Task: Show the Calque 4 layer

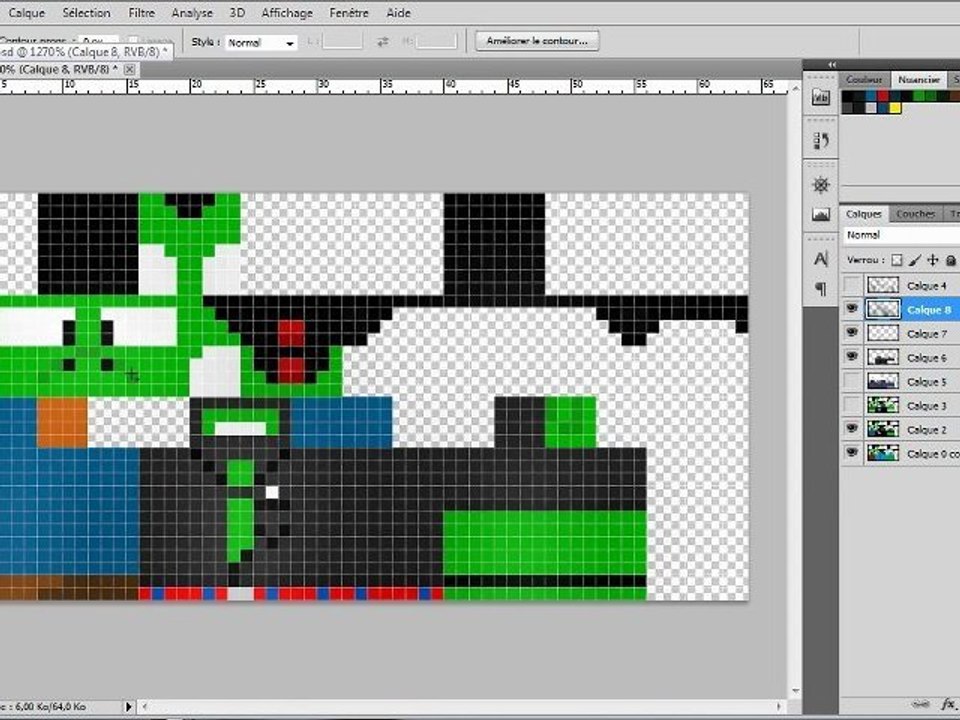Action: 852,285
